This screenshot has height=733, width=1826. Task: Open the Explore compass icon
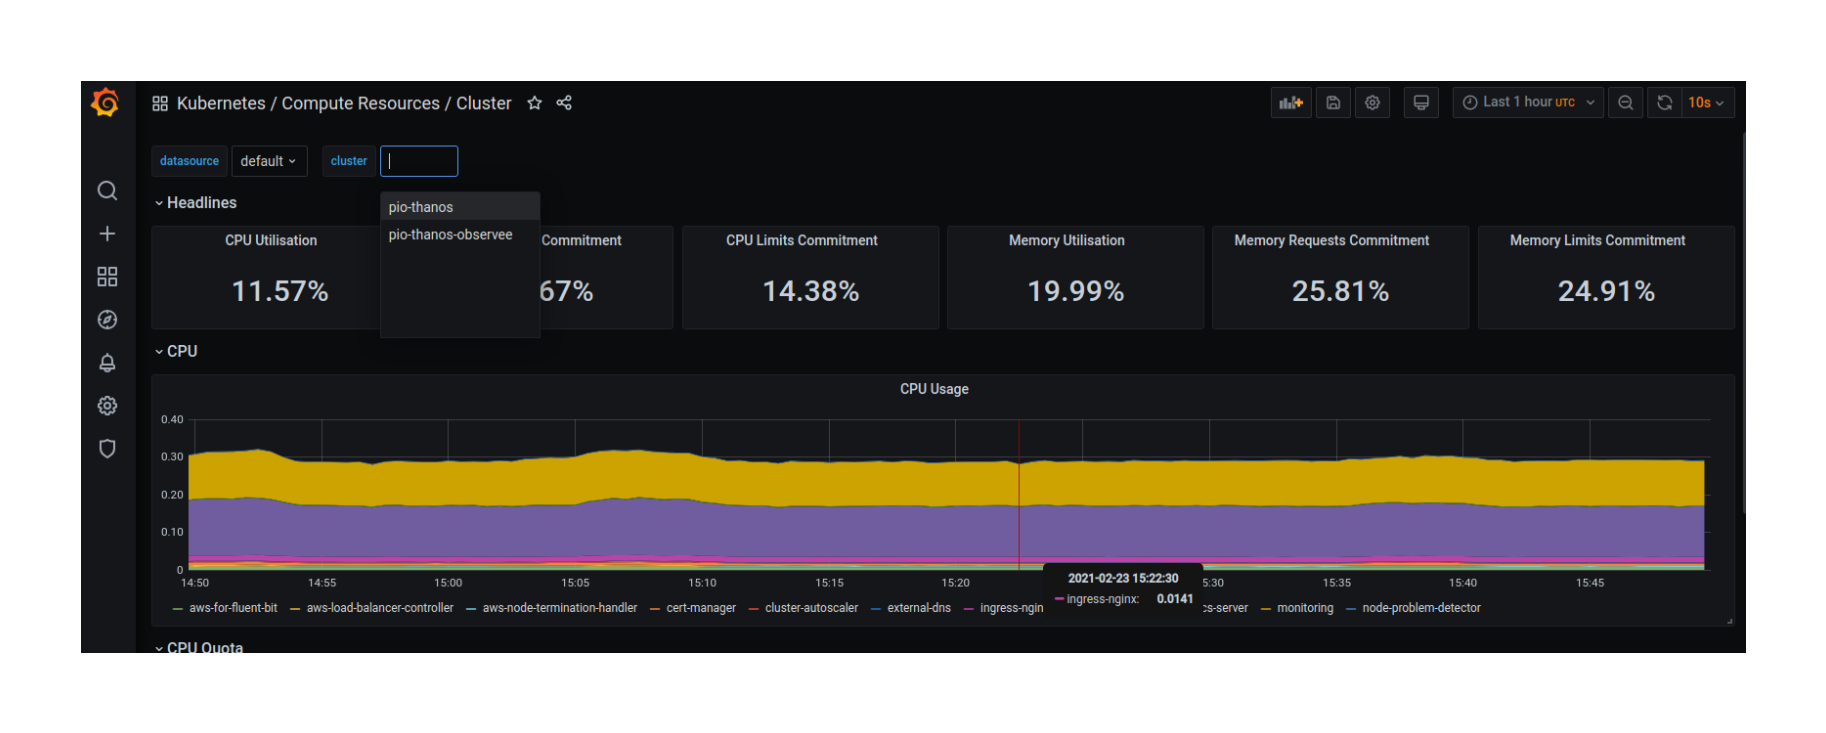click(x=107, y=319)
